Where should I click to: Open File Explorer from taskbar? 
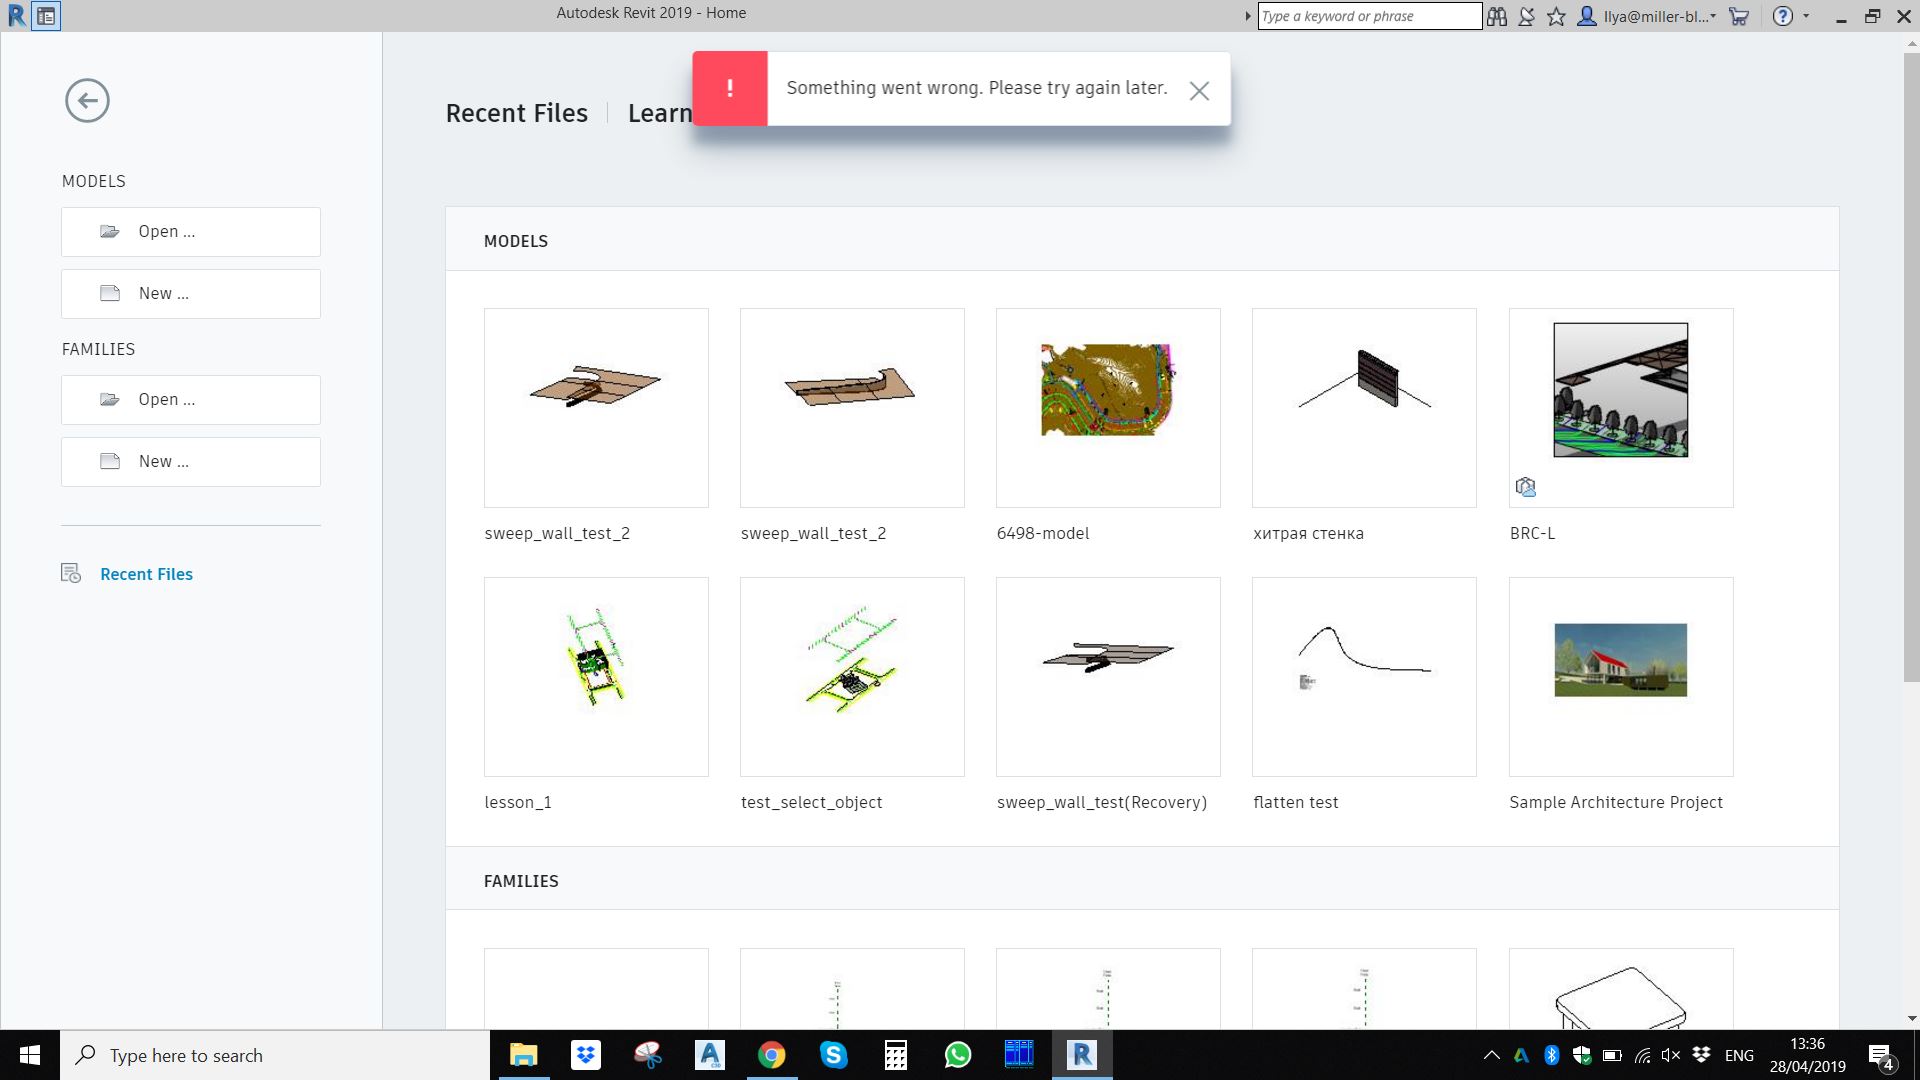524,1055
